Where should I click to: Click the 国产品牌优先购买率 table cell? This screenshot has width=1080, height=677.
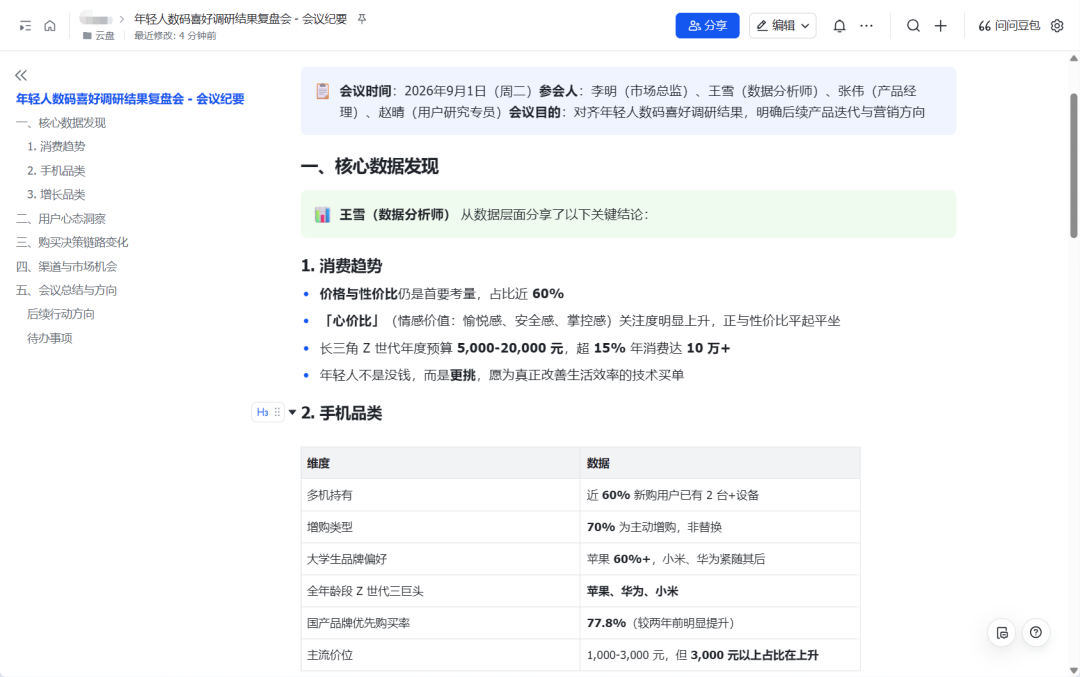(440, 623)
